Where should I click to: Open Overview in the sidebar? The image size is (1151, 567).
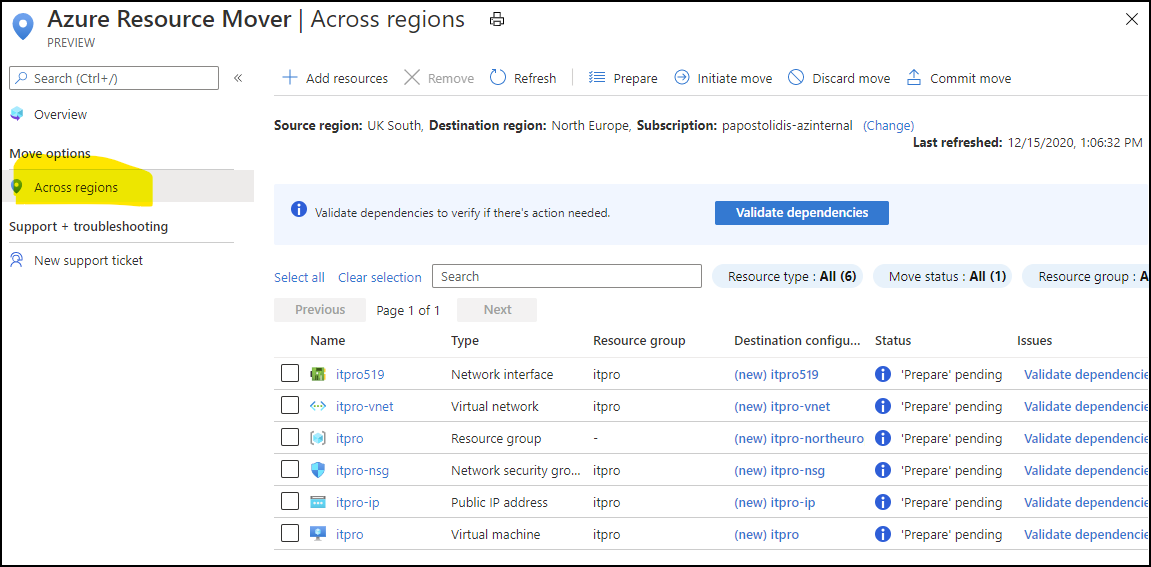[x=60, y=115]
